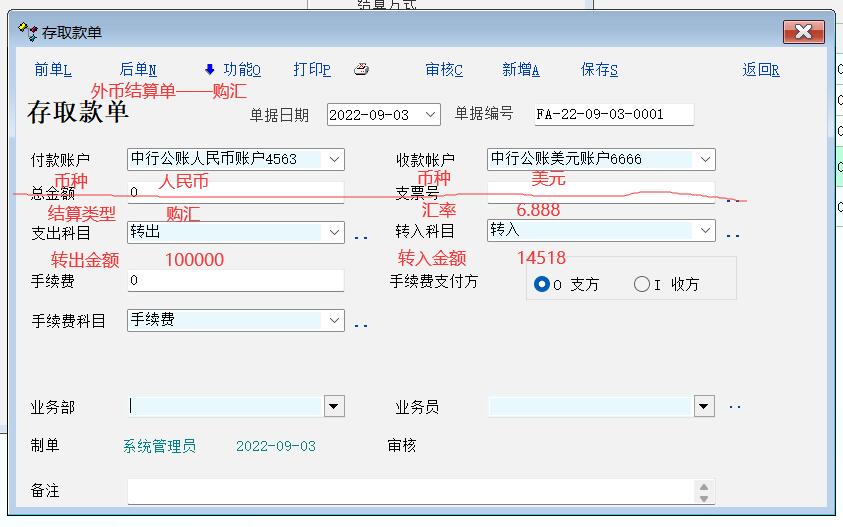Go to previous record with 前单

[x=52, y=70]
